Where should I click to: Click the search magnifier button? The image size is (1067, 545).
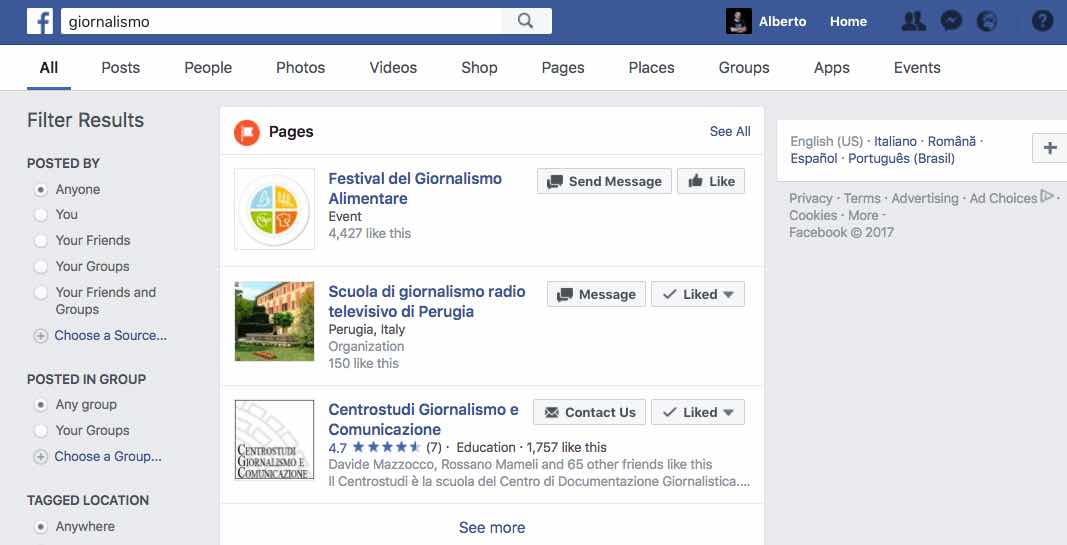click(x=526, y=21)
